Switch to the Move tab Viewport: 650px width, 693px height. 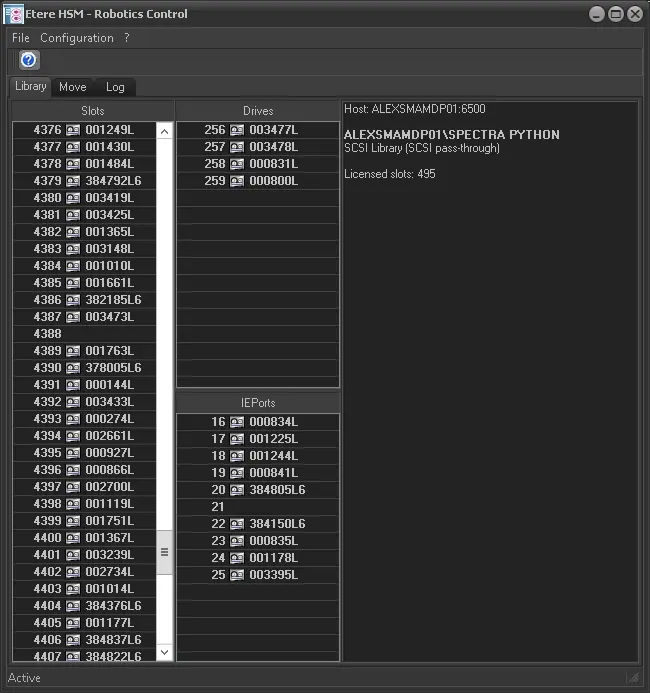[x=73, y=87]
